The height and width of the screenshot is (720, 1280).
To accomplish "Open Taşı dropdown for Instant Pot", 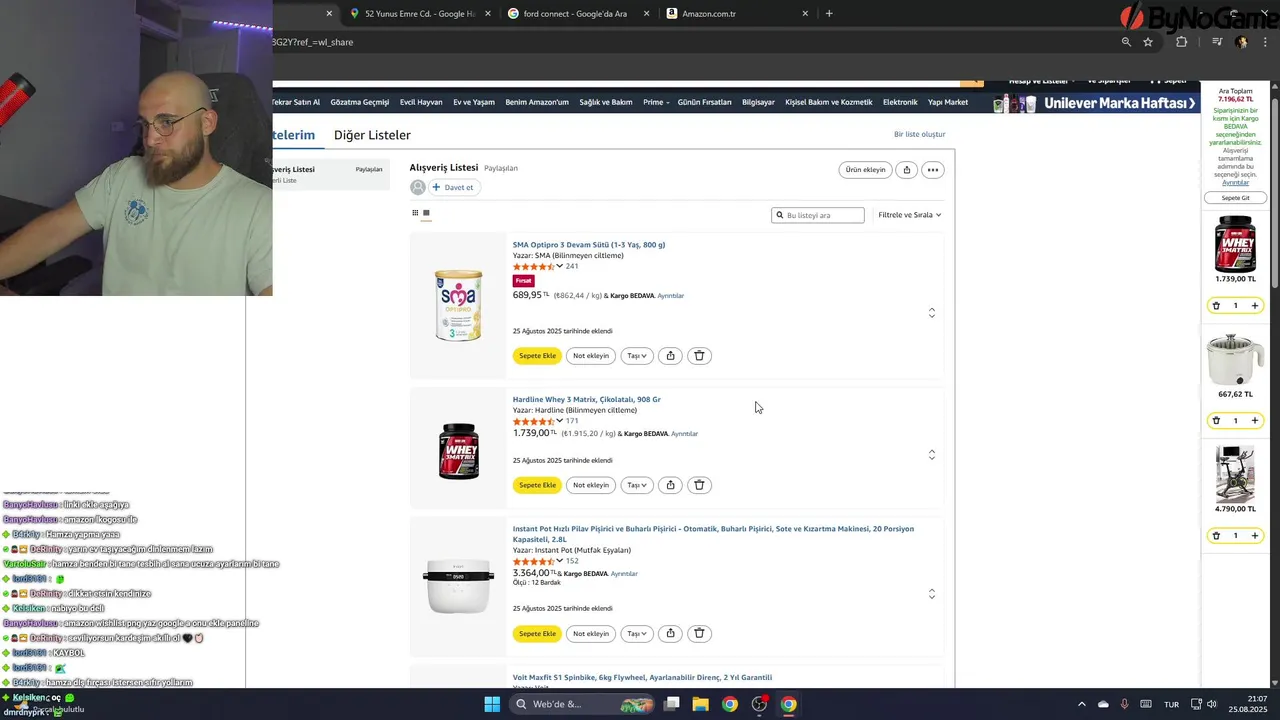I will point(636,633).
